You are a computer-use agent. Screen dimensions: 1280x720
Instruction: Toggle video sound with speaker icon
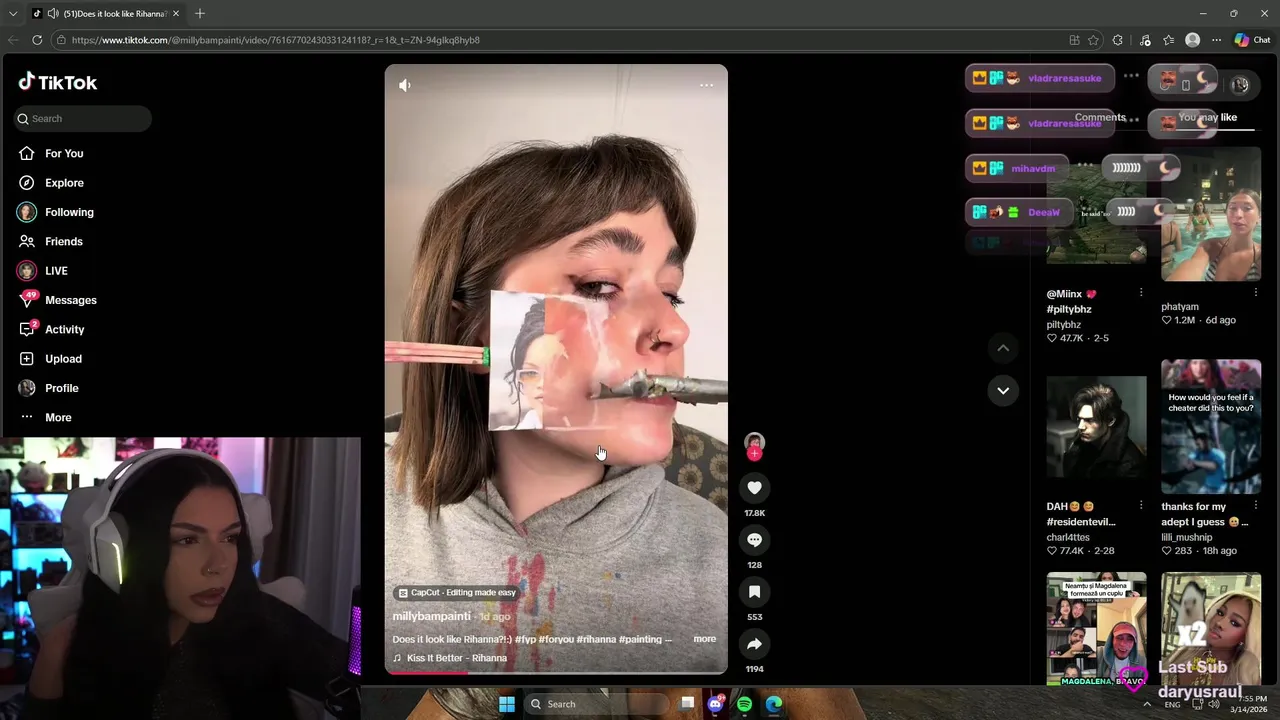[x=404, y=85]
